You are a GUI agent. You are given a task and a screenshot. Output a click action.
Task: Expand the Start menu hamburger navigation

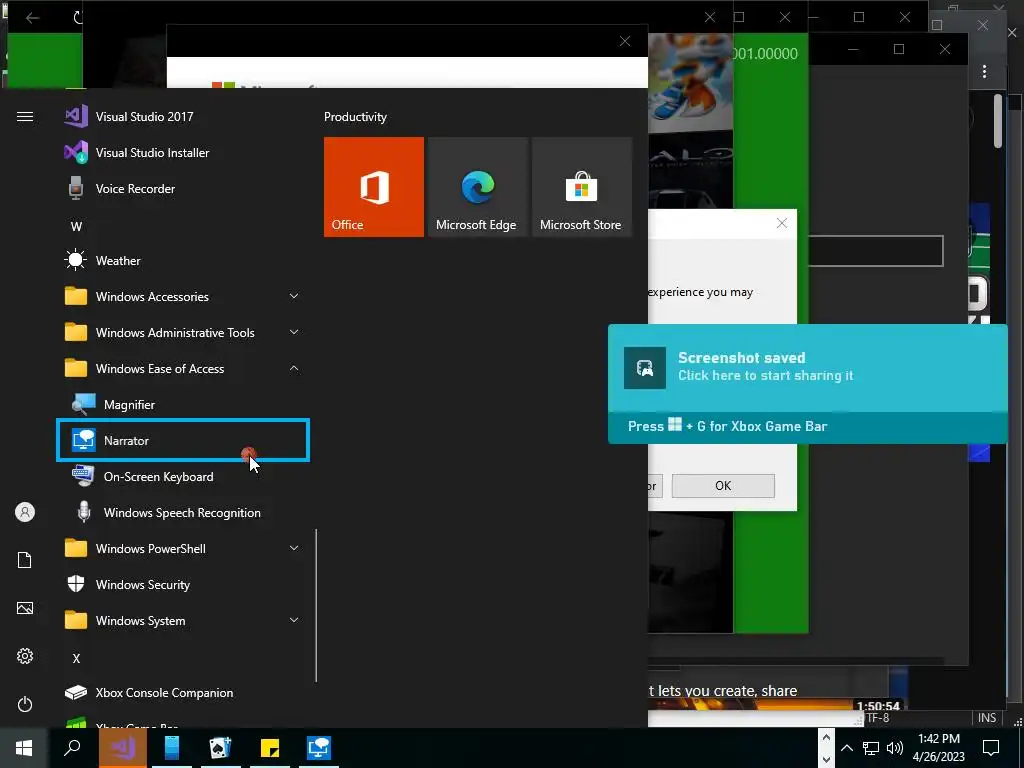click(x=25, y=117)
